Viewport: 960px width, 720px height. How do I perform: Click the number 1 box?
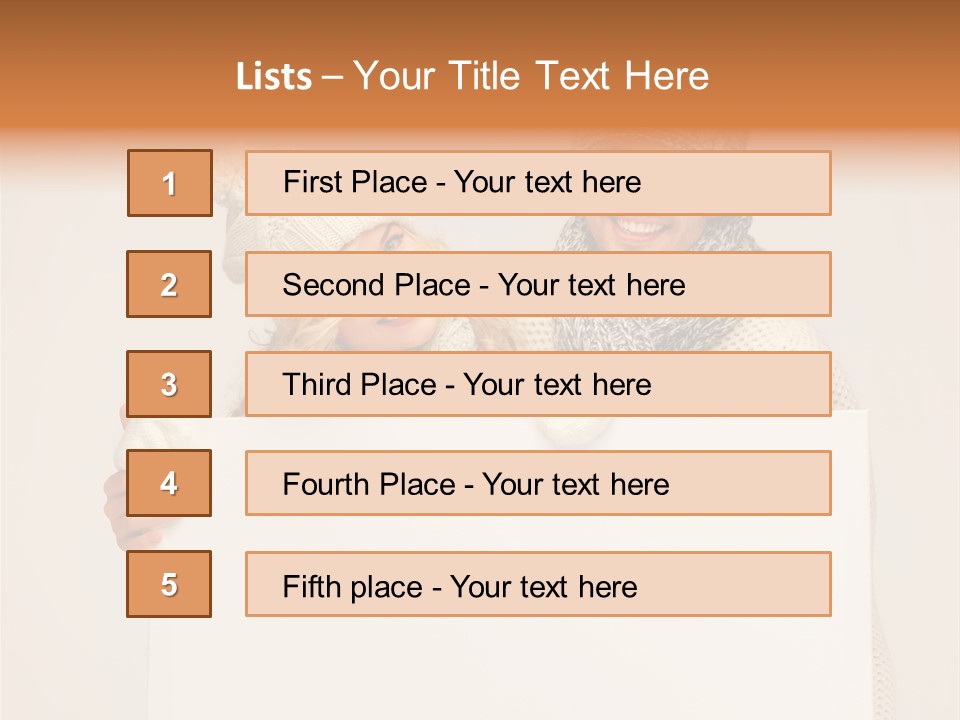170,183
